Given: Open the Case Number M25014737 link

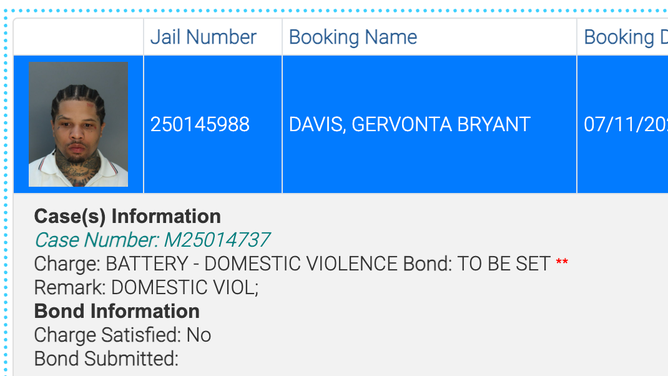Looking at the screenshot, I should (x=152, y=240).
